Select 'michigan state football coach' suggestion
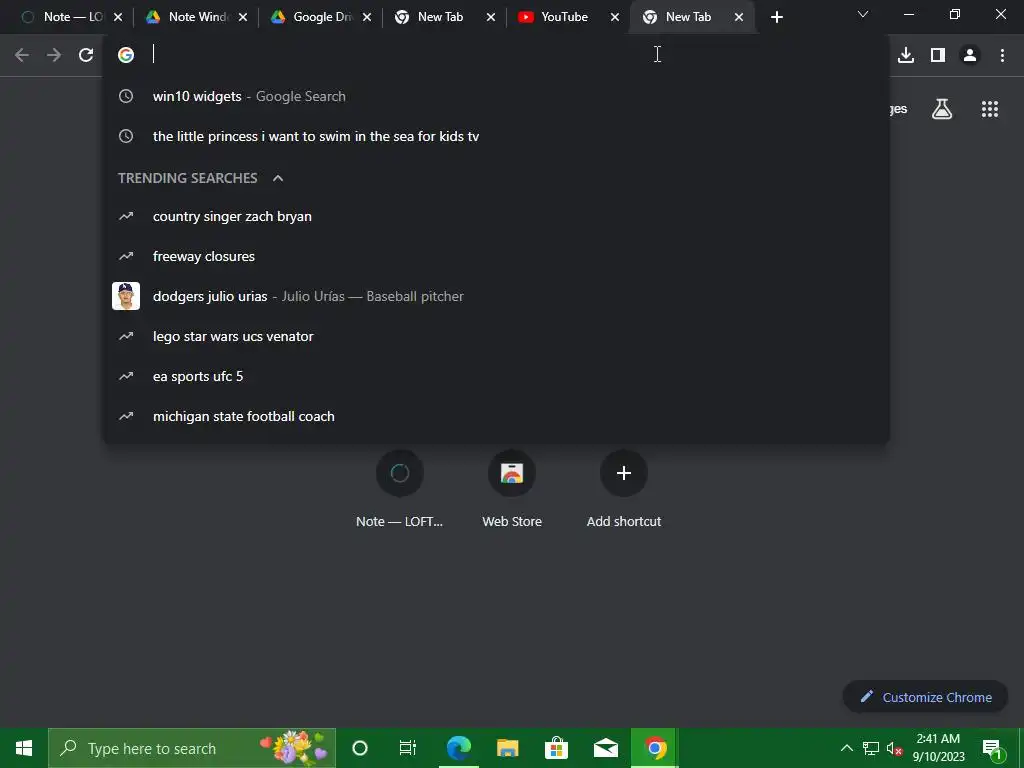The height and width of the screenshot is (768, 1024). point(496,417)
